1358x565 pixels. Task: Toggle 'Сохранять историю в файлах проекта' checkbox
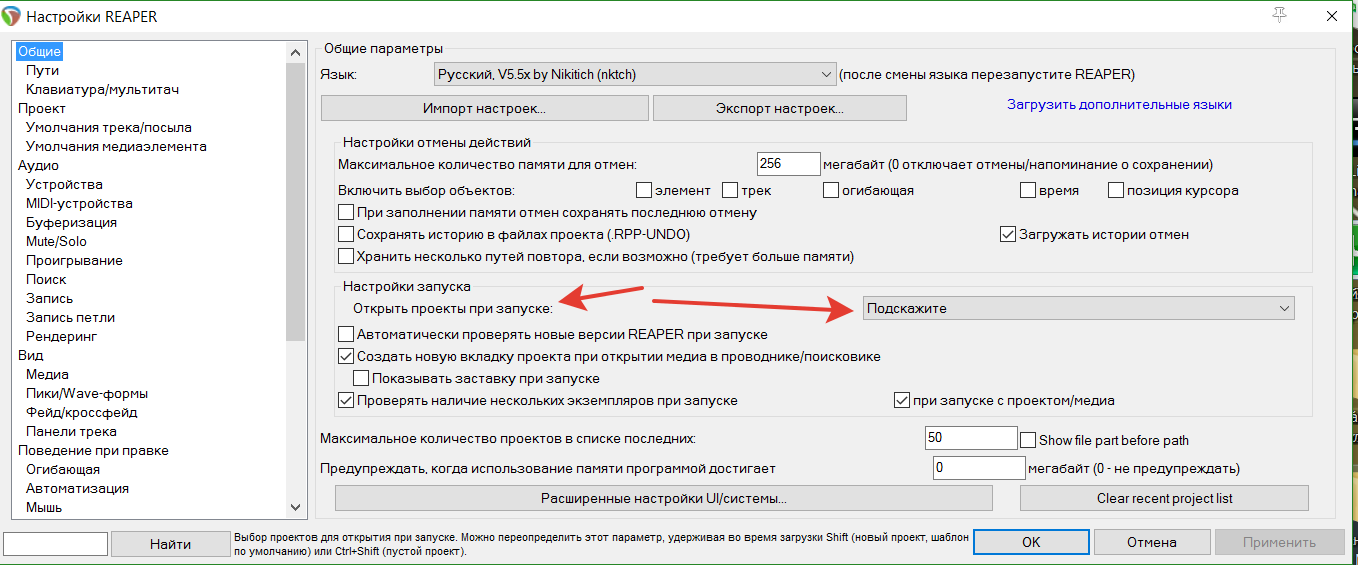click(346, 234)
